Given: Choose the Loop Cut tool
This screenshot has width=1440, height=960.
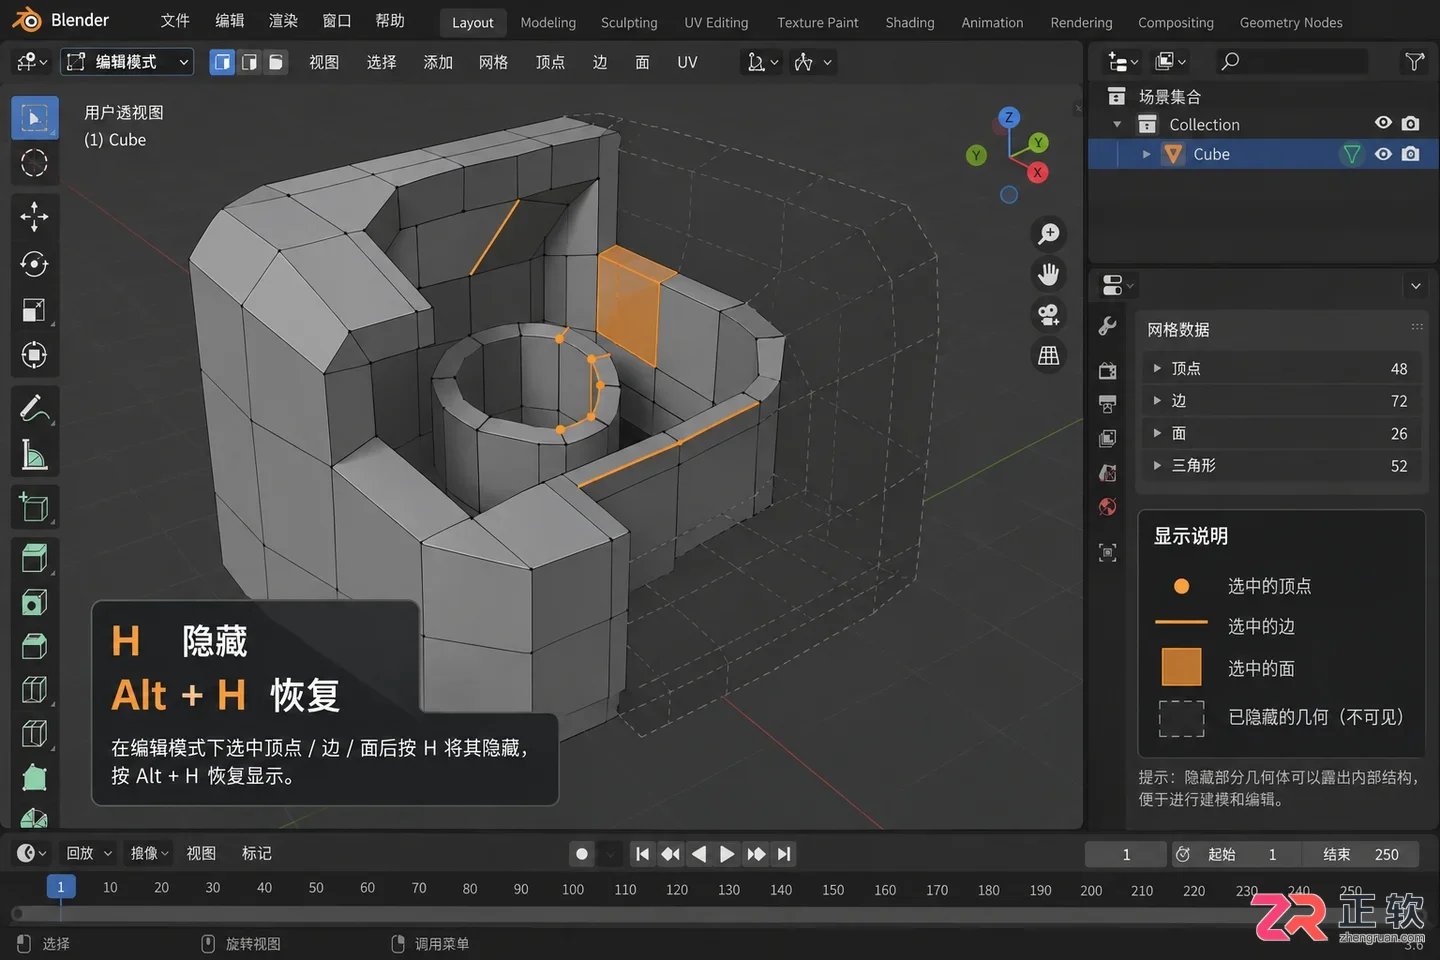Looking at the screenshot, I should point(34,690).
